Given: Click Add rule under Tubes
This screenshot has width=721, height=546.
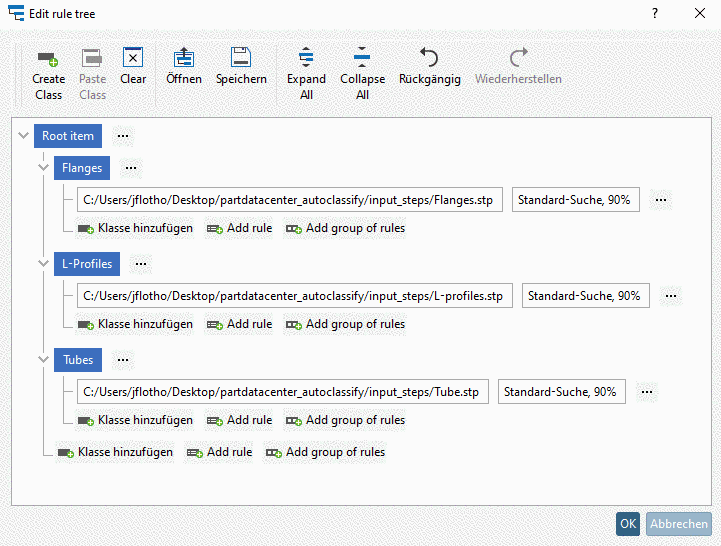Looking at the screenshot, I should coord(239,420).
